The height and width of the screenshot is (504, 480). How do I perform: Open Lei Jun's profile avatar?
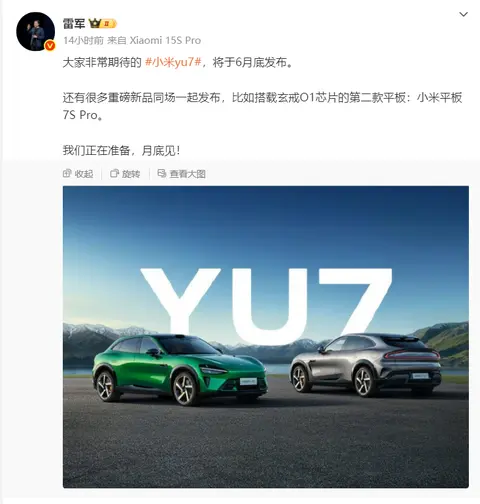(36, 31)
